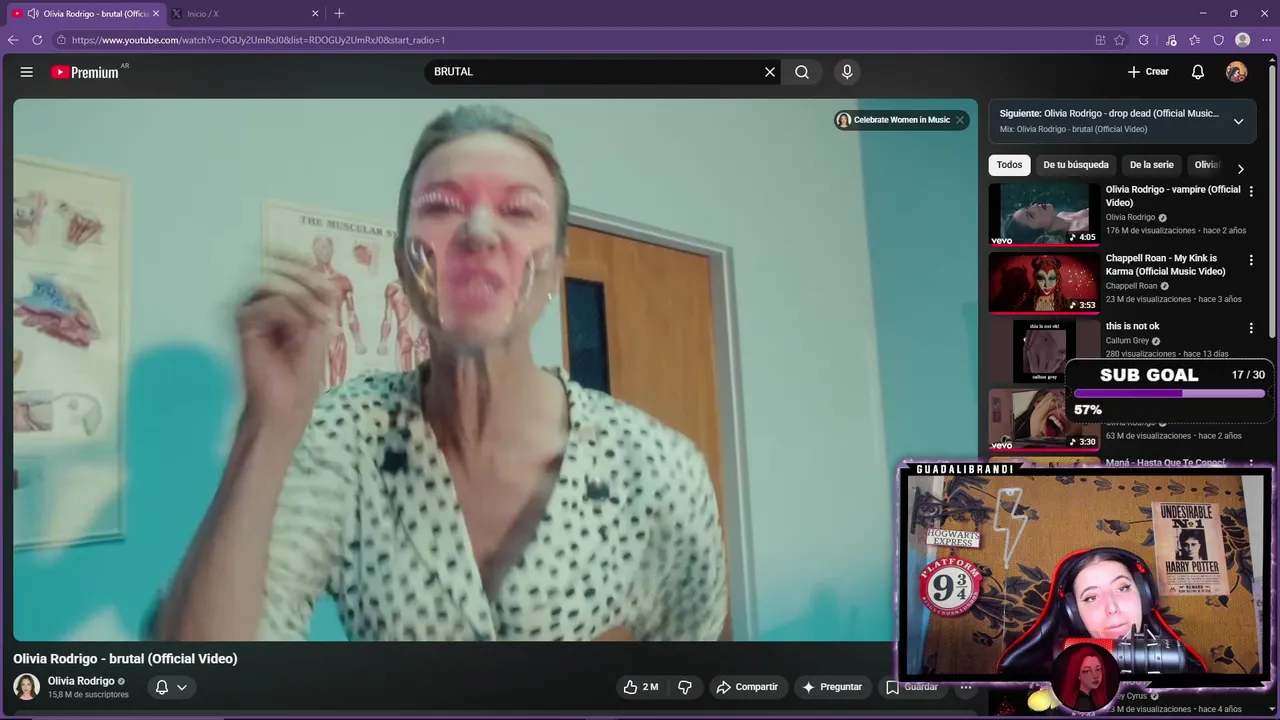Click 'Mix: Olivia Rodrigo - brutal' subtitle
This screenshot has height=720, width=1280.
tap(1073, 130)
